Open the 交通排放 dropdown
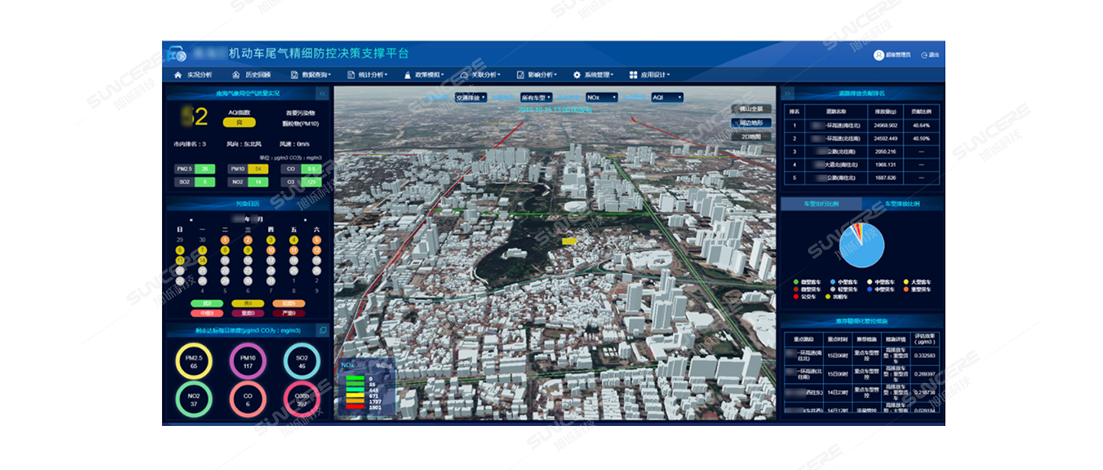 (x=469, y=98)
